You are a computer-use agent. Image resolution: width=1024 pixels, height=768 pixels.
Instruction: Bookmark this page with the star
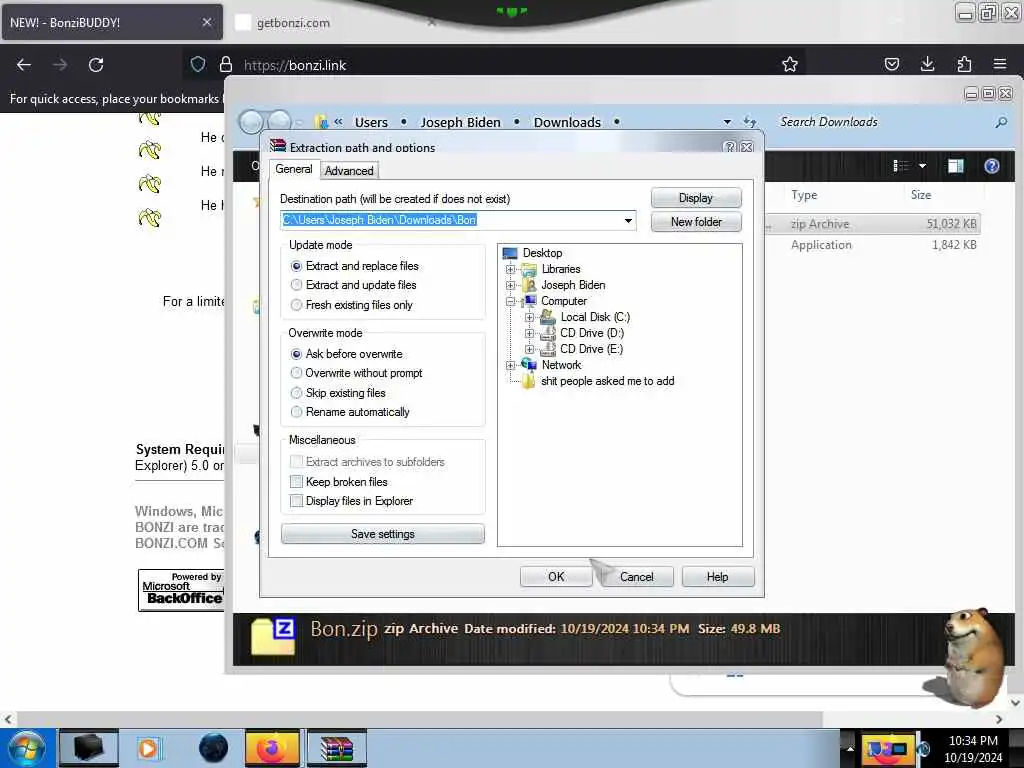pyautogui.click(x=790, y=64)
